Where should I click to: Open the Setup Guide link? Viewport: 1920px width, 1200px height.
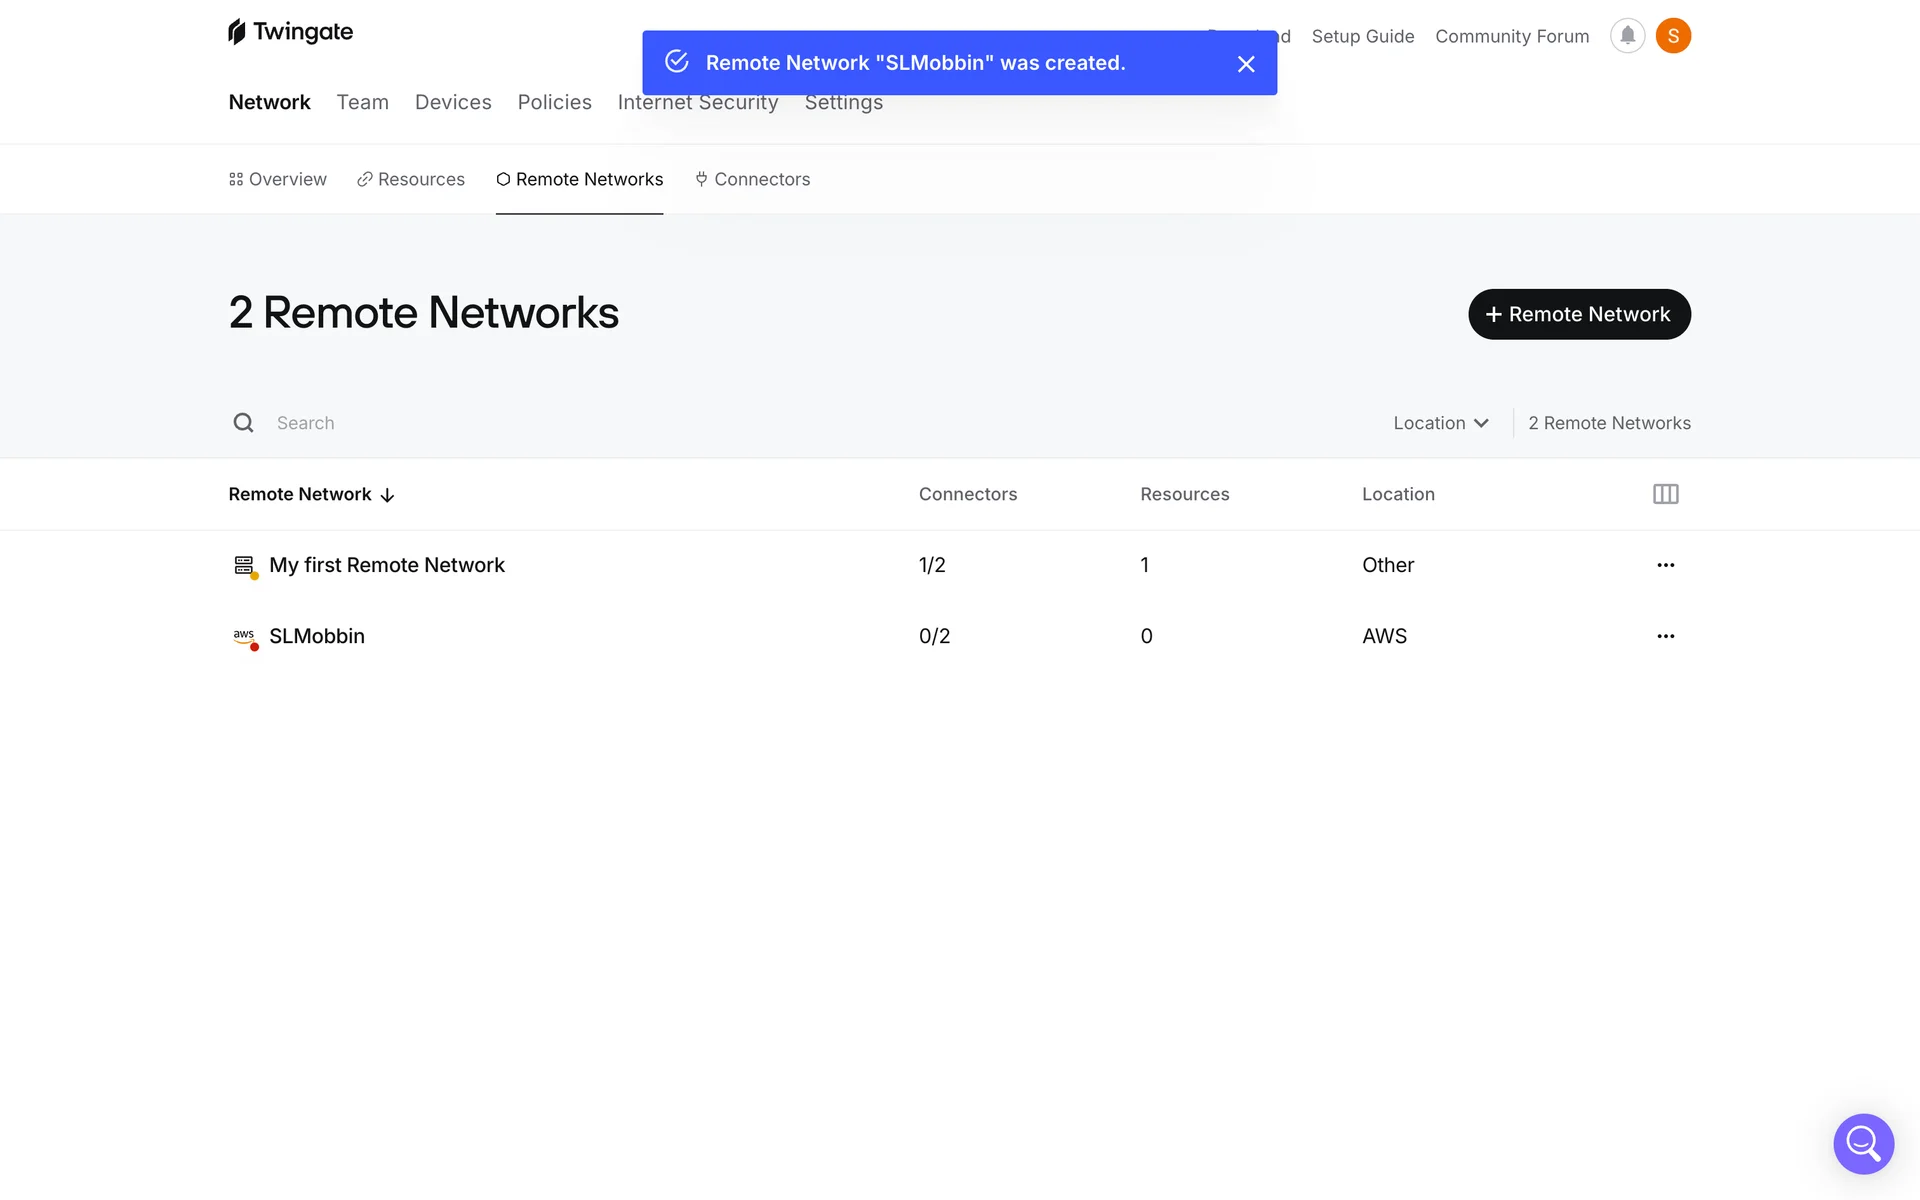click(1362, 36)
